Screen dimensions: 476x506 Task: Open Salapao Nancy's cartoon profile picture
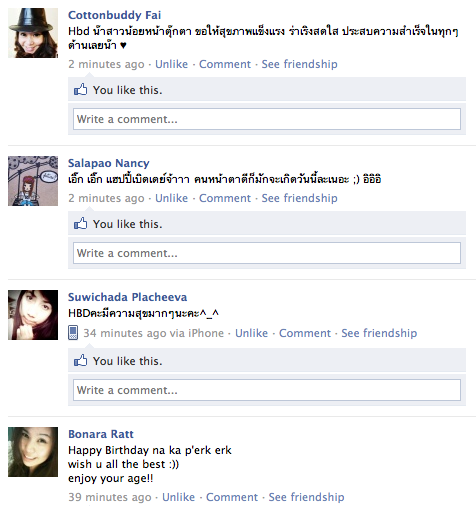click(33, 181)
